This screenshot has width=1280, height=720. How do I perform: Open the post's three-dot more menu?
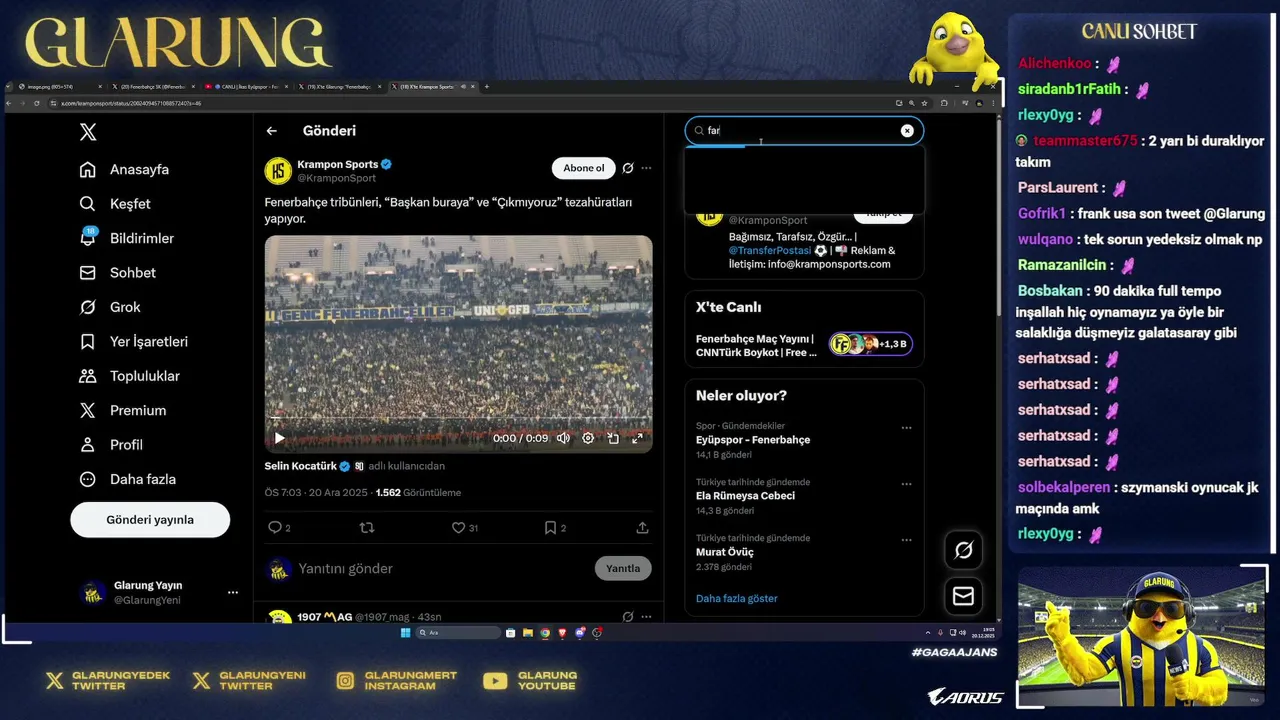point(646,168)
